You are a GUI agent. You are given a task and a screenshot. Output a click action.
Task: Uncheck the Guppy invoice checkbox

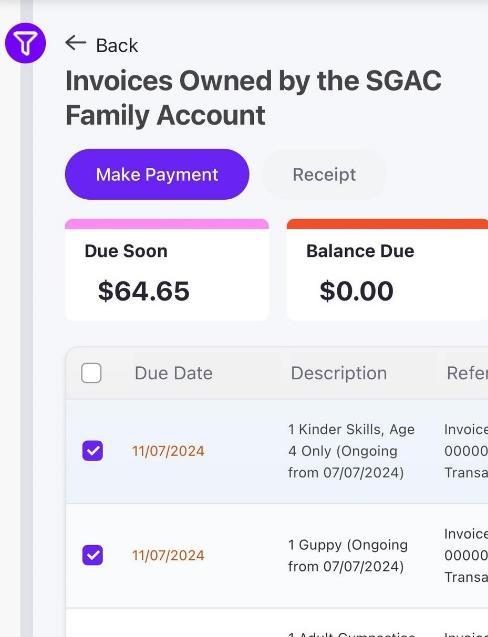click(x=93, y=555)
